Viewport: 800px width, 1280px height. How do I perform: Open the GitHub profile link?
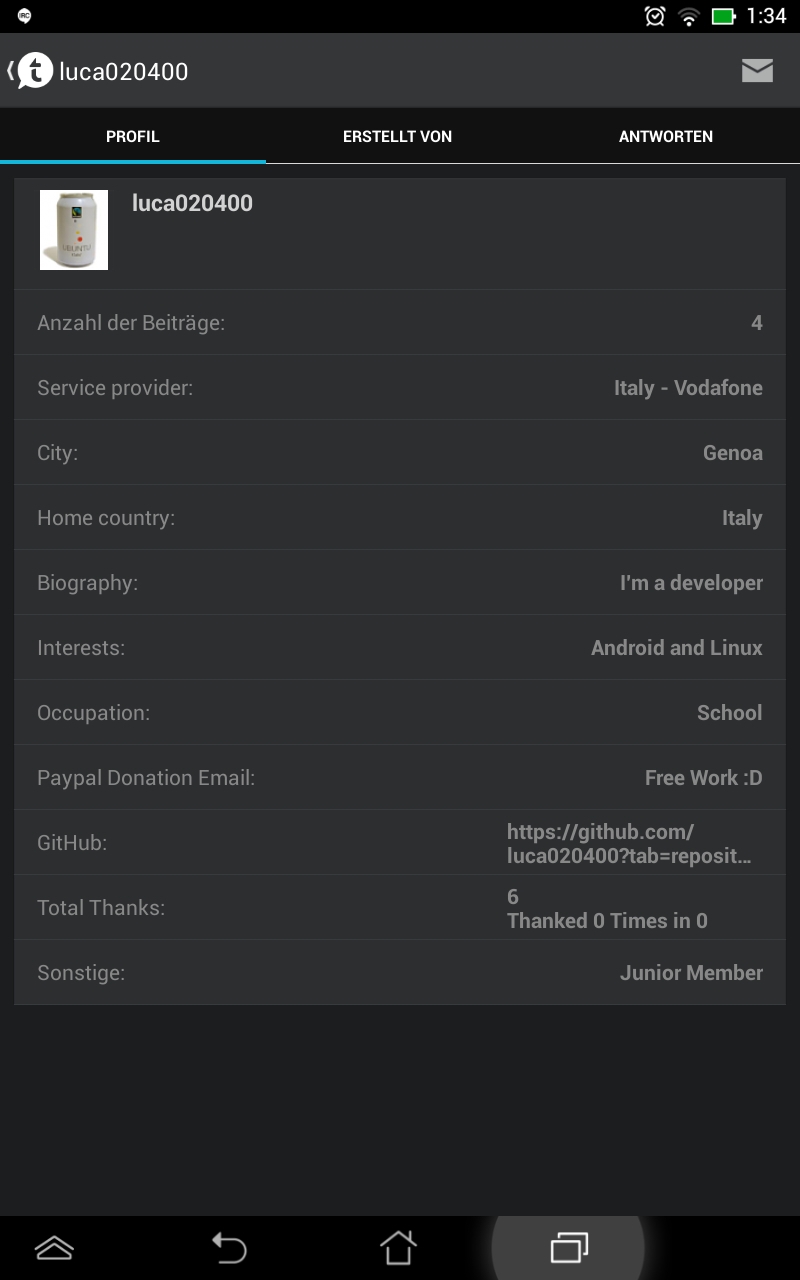click(629, 843)
